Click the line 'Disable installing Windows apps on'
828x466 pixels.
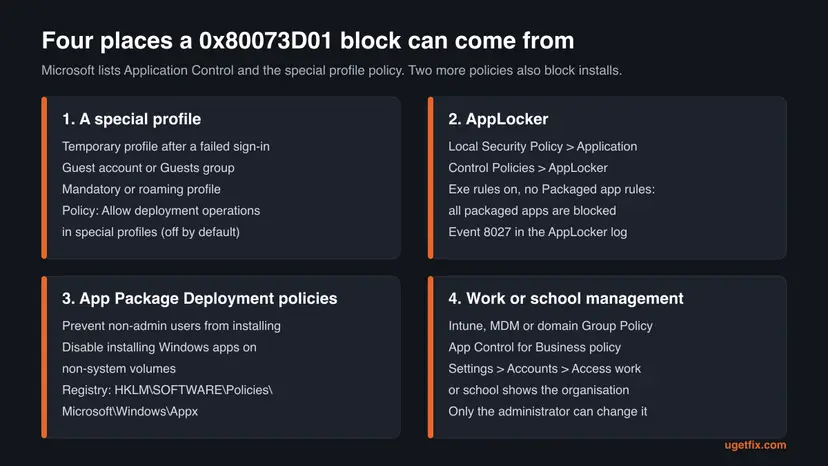point(159,347)
